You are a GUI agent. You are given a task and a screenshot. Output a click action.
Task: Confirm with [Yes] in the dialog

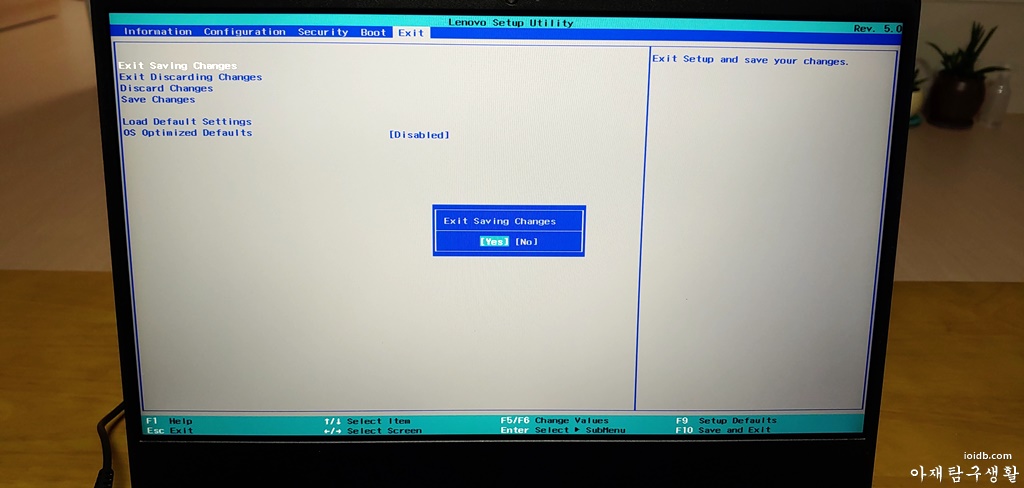(x=494, y=241)
